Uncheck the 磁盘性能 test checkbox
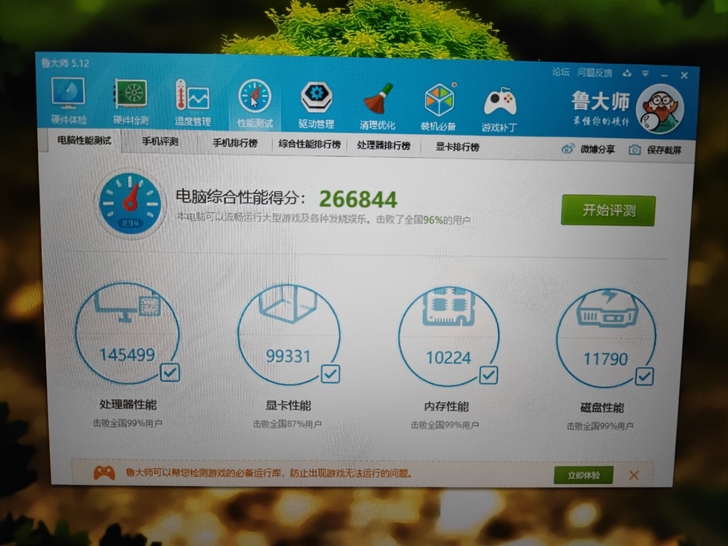 tap(644, 377)
